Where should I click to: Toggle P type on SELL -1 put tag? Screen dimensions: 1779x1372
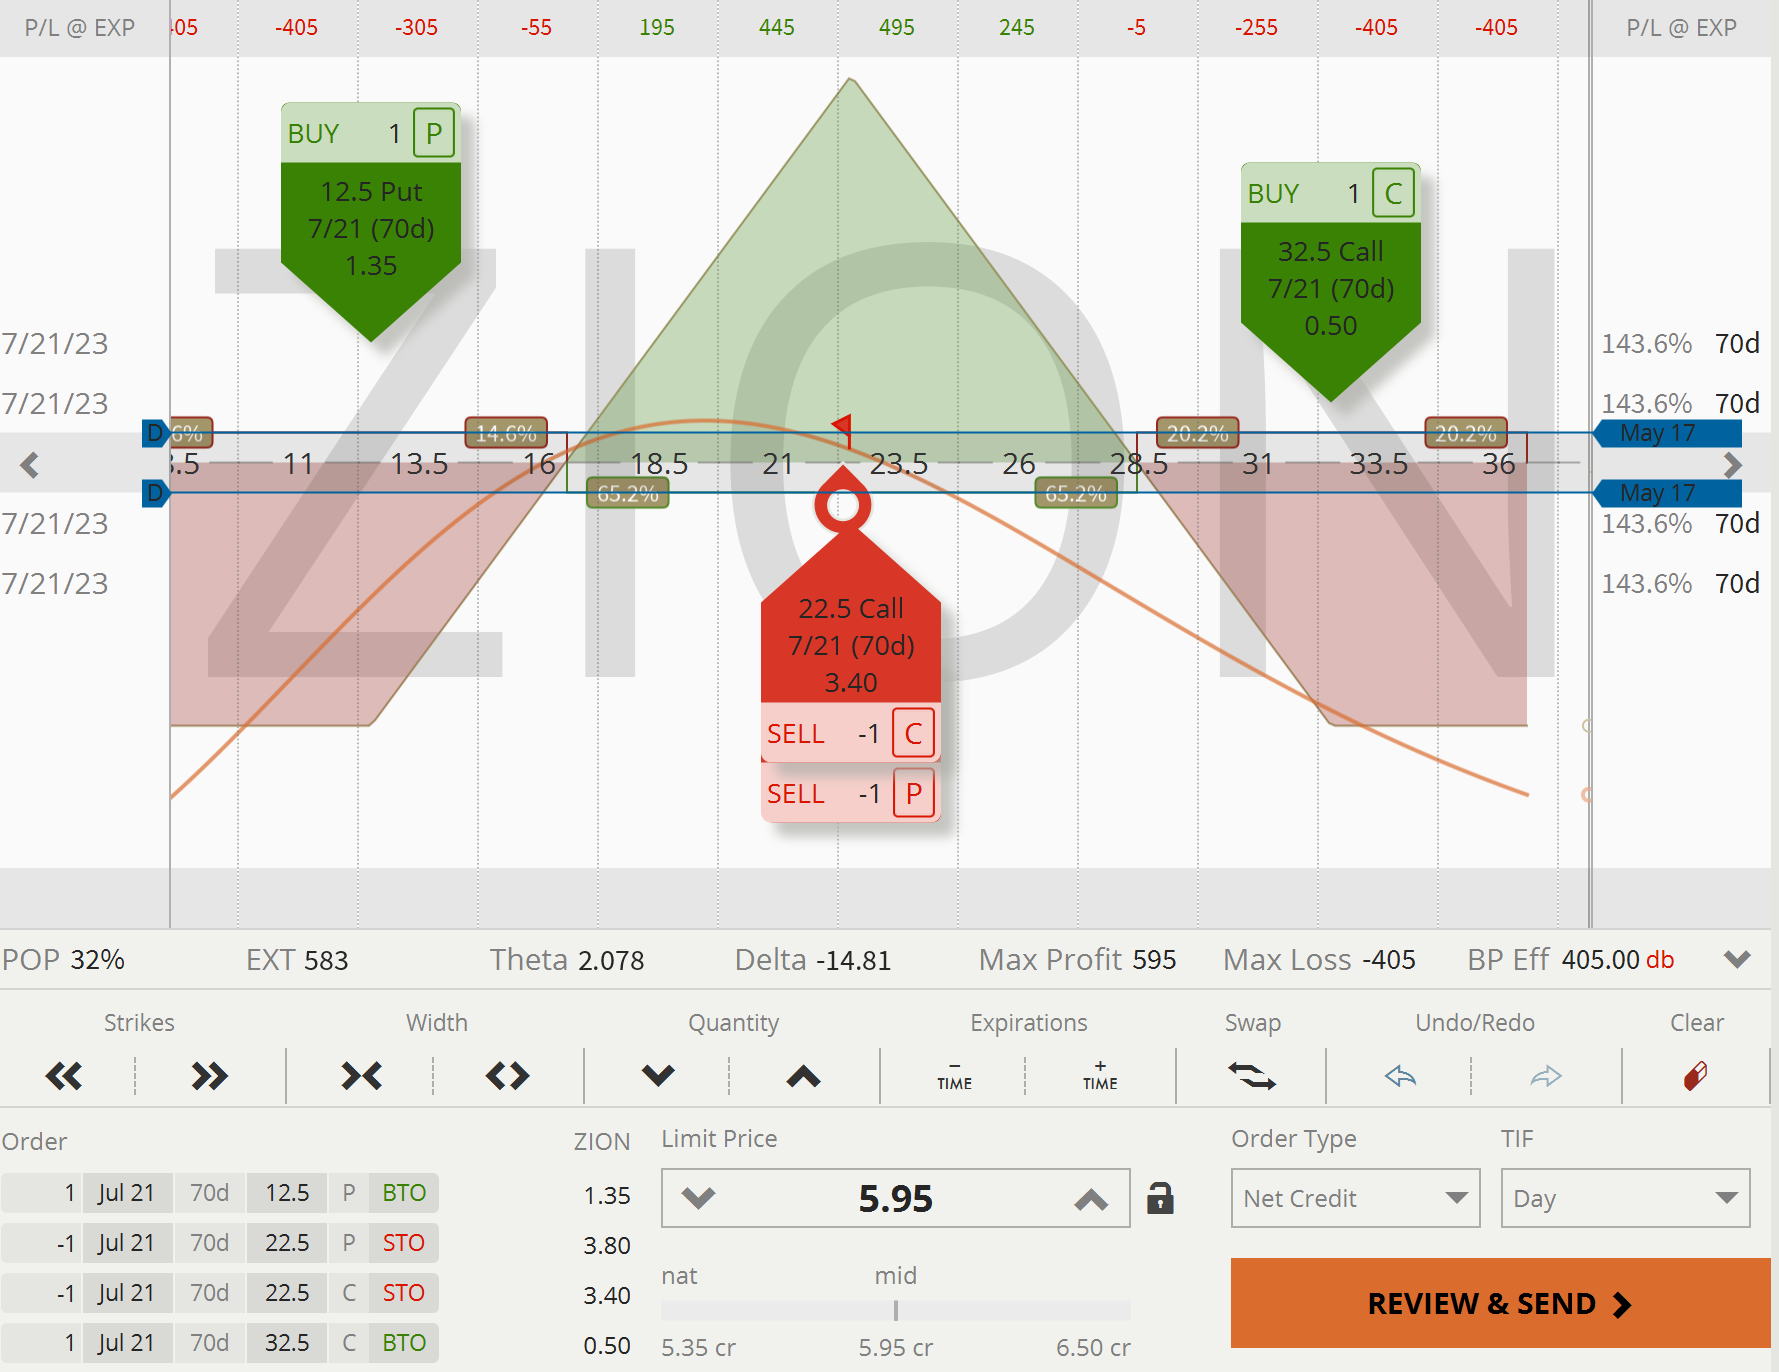click(x=913, y=794)
